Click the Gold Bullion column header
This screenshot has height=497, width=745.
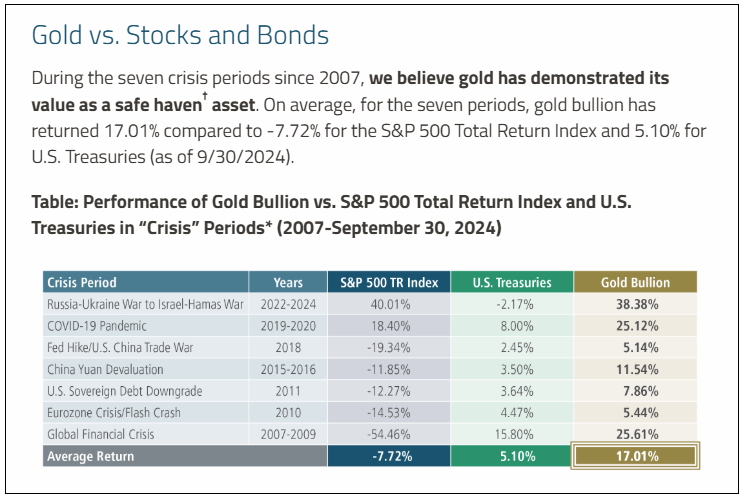(635, 282)
